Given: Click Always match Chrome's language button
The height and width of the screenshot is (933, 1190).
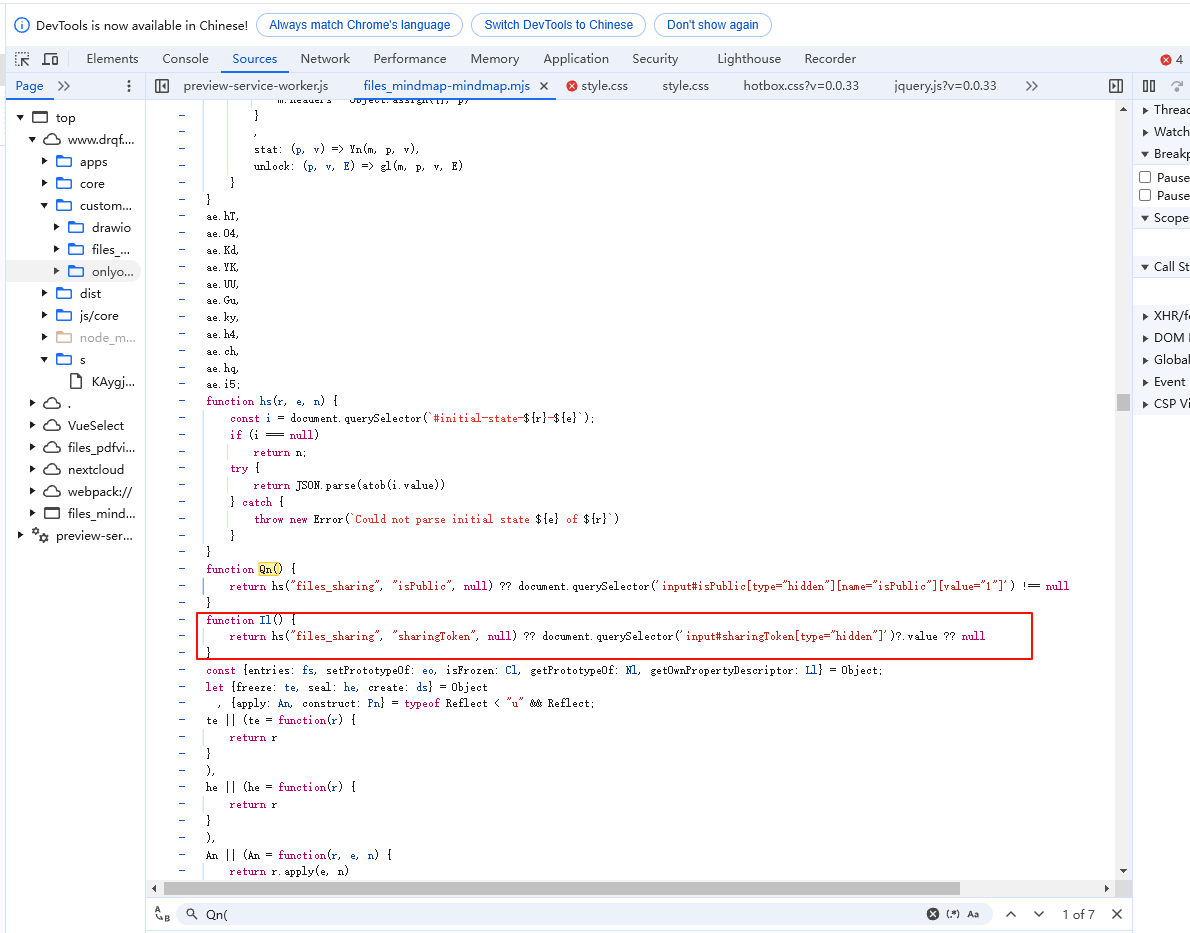Looking at the screenshot, I should point(360,25).
